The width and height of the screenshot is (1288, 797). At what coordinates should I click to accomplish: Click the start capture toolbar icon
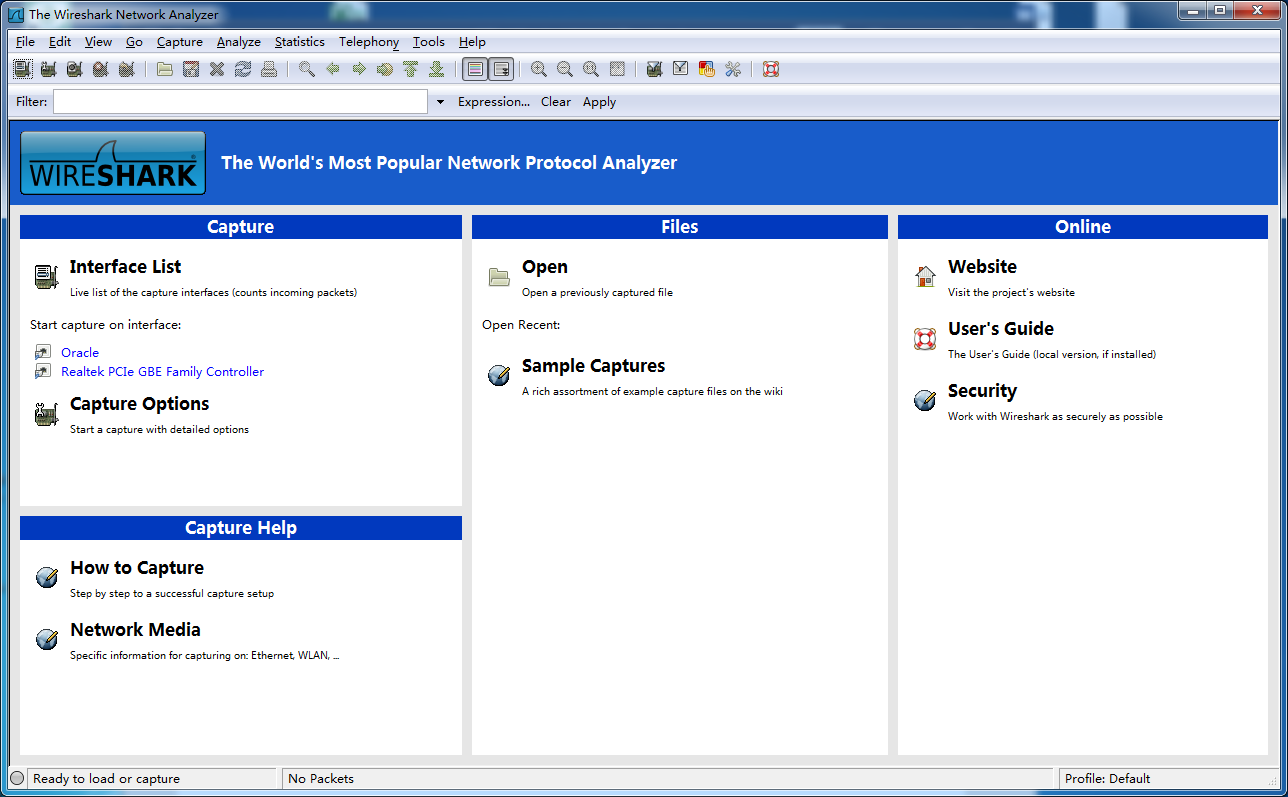tap(74, 69)
